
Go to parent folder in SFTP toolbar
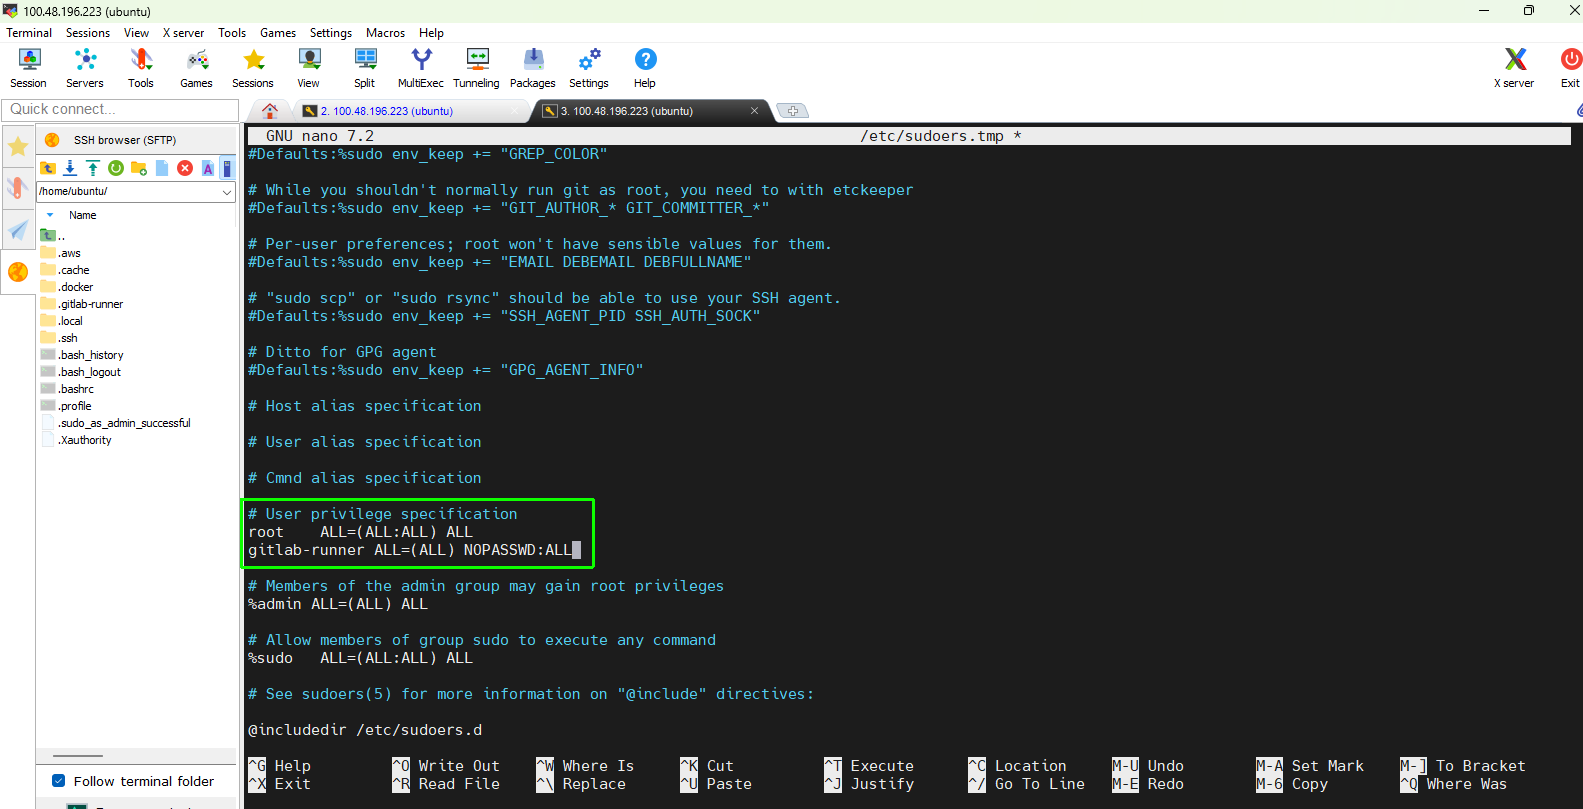(x=47, y=168)
